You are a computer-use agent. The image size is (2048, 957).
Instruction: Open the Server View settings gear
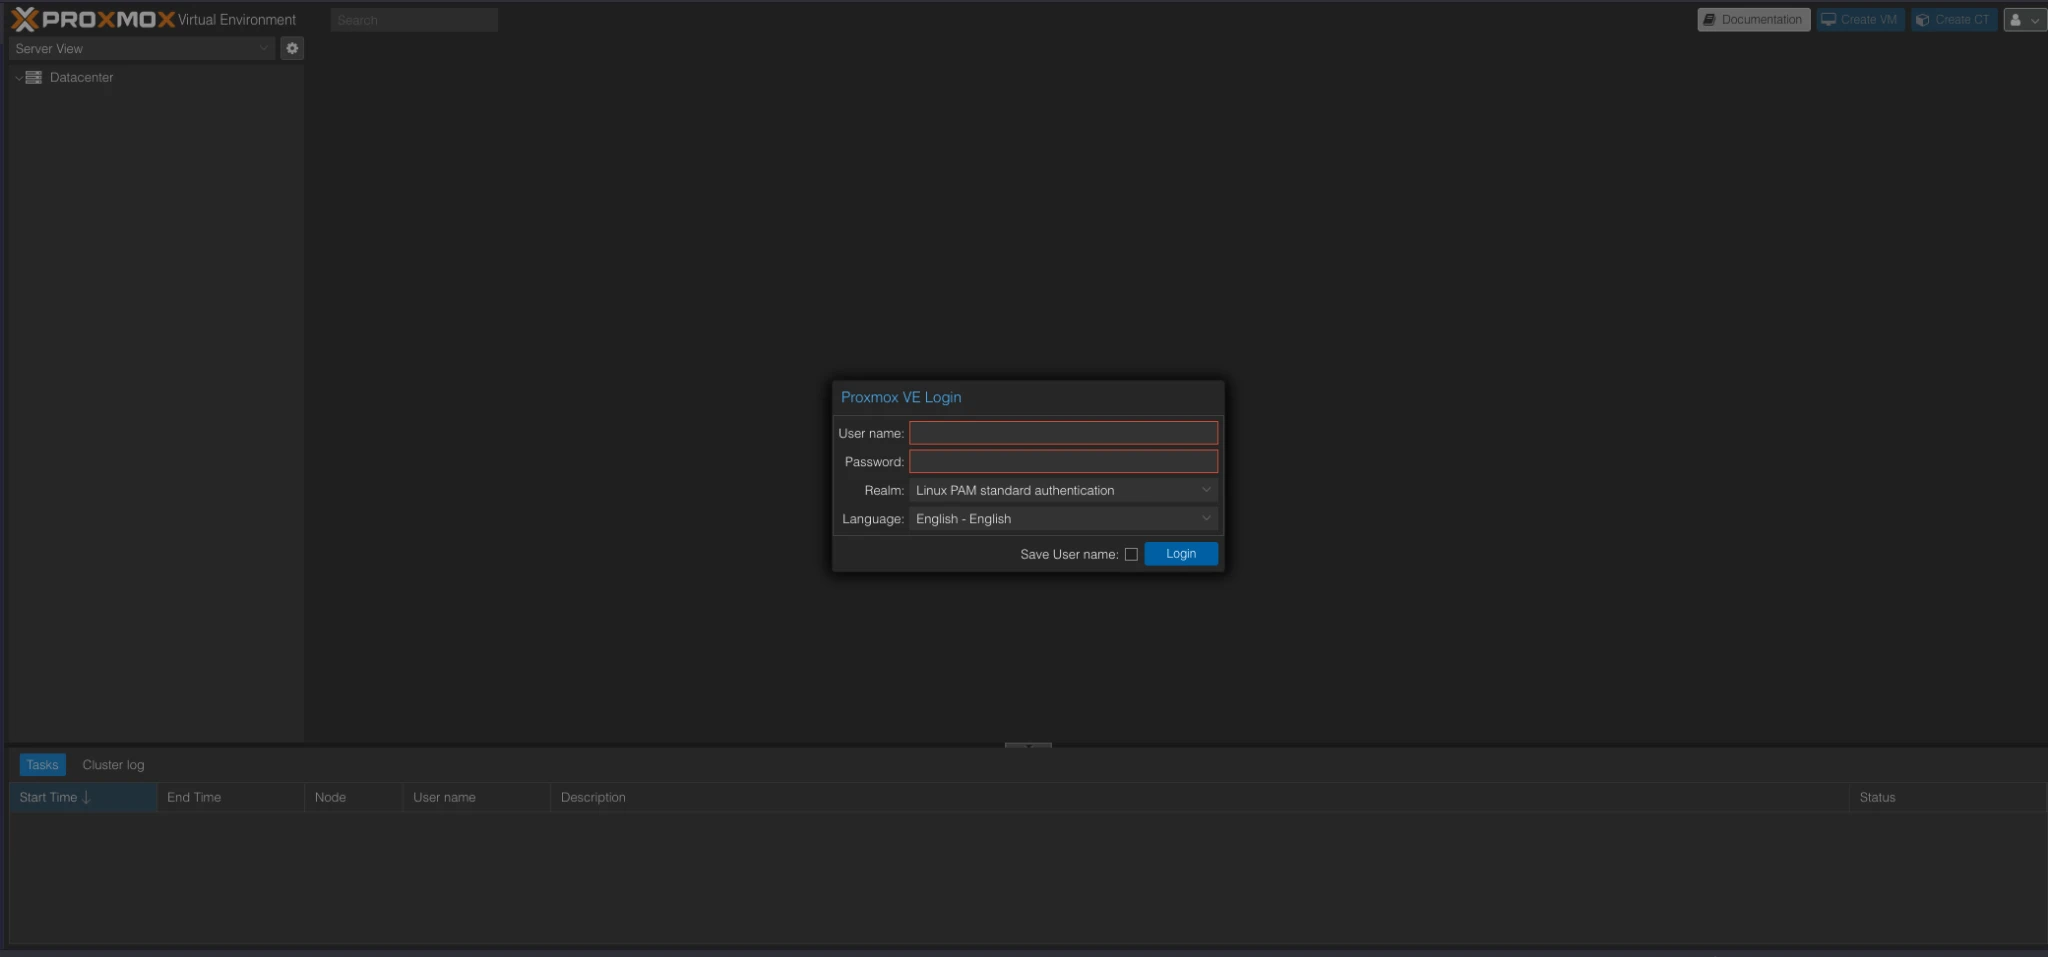[292, 48]
